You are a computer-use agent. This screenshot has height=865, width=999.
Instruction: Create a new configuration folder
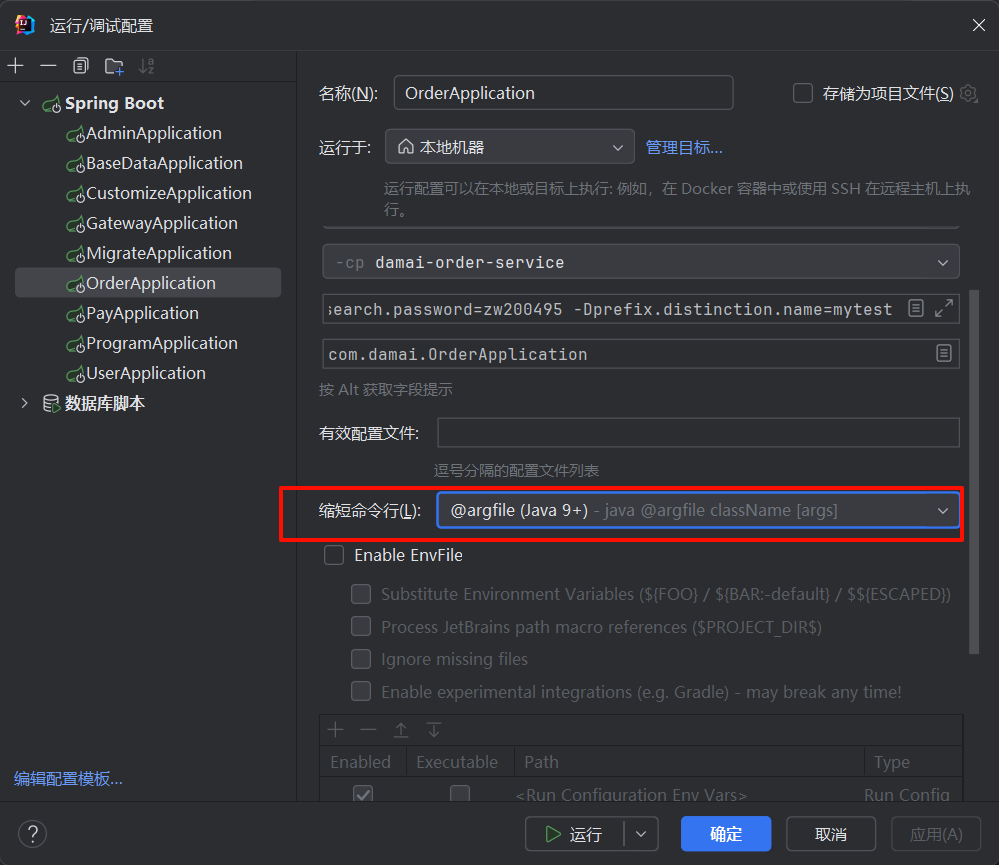point(114,66)
